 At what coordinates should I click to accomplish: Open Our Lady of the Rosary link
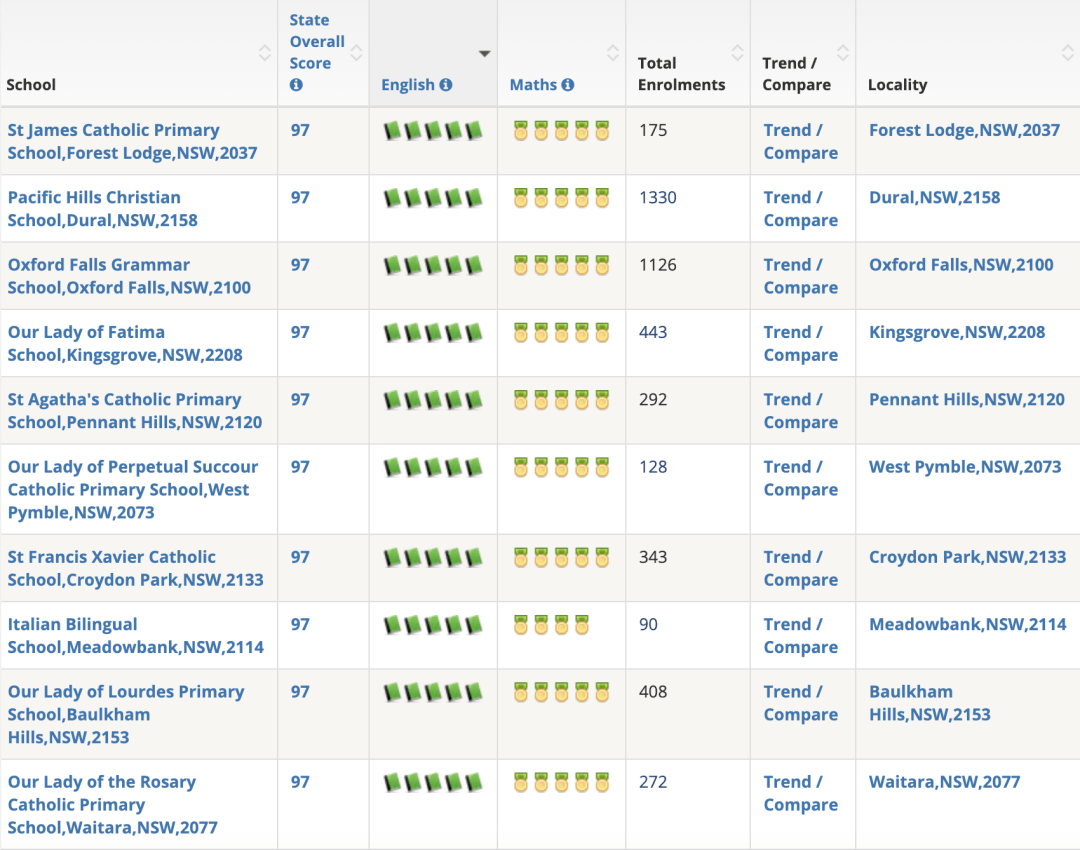click(x=112, y=805)
